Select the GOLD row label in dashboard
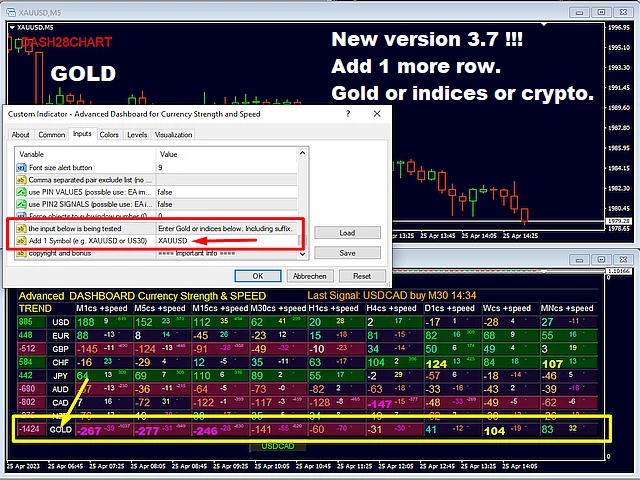640x480 pixels. click(x=62, y=430)
